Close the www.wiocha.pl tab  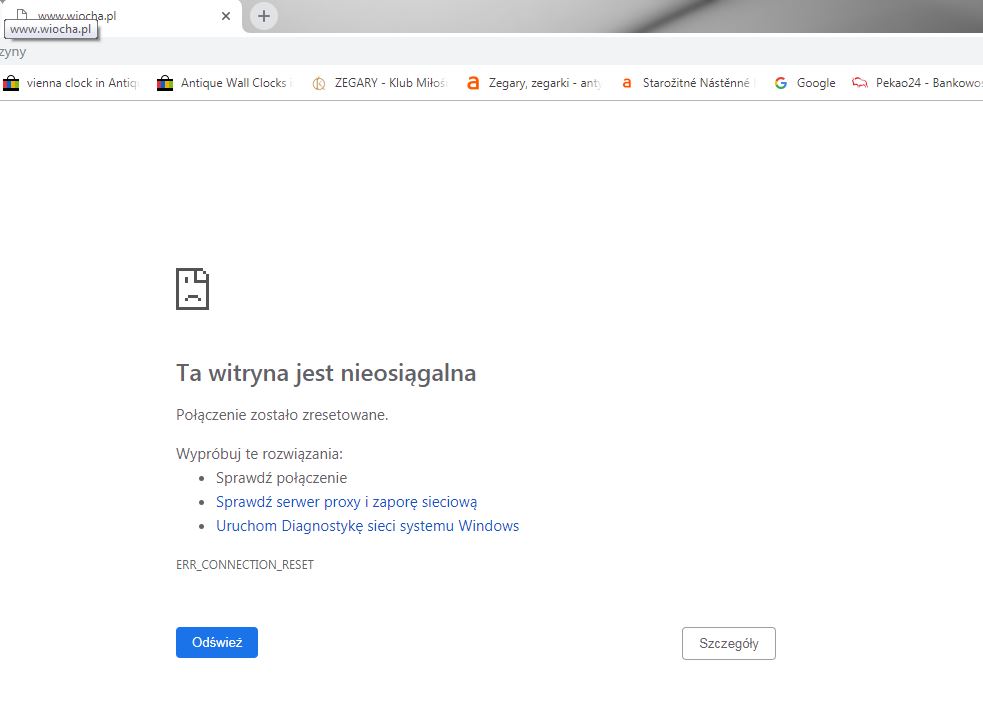(226, 16)
